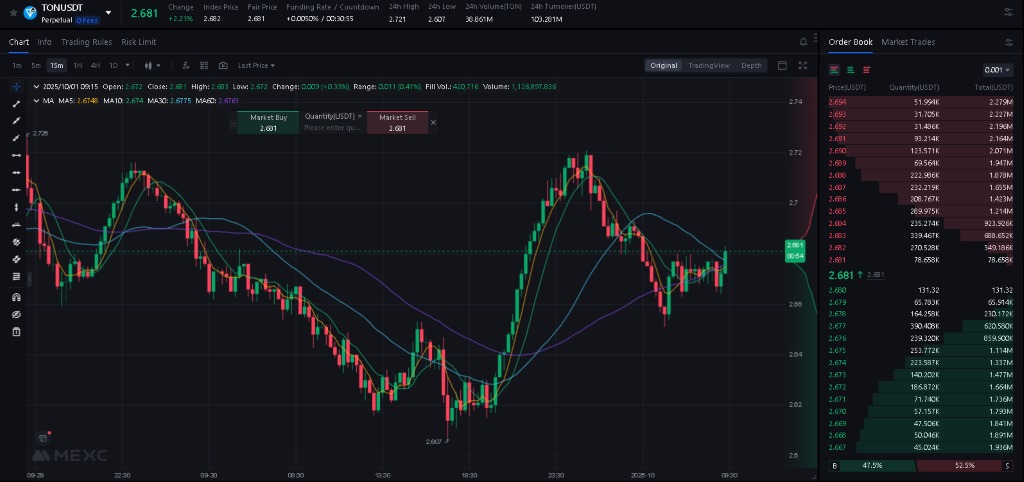
Task: Grab the quick order panel drag handle
Action: [x=232, y=123]
